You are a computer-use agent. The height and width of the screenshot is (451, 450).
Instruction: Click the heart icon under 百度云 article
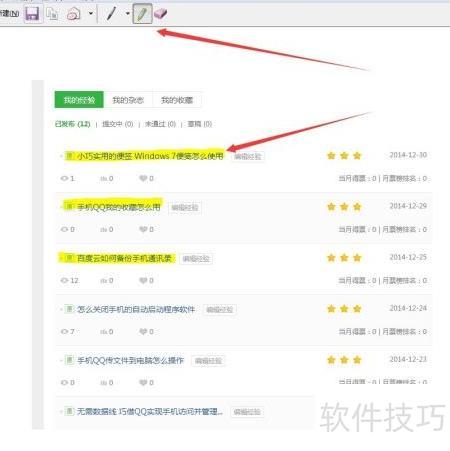tap(143, 280)
